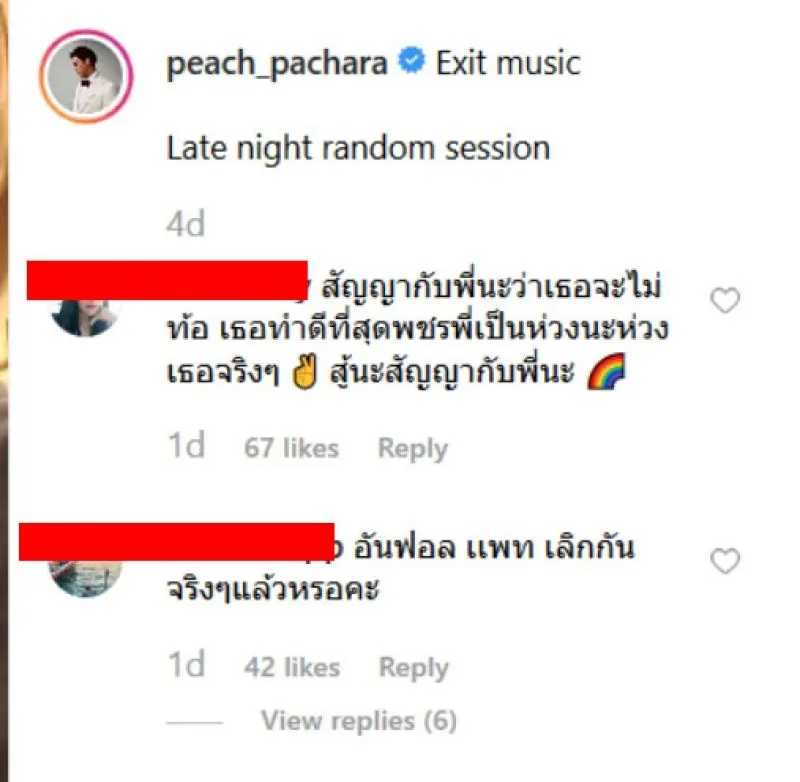Click the peach_pachara username link

277,64
